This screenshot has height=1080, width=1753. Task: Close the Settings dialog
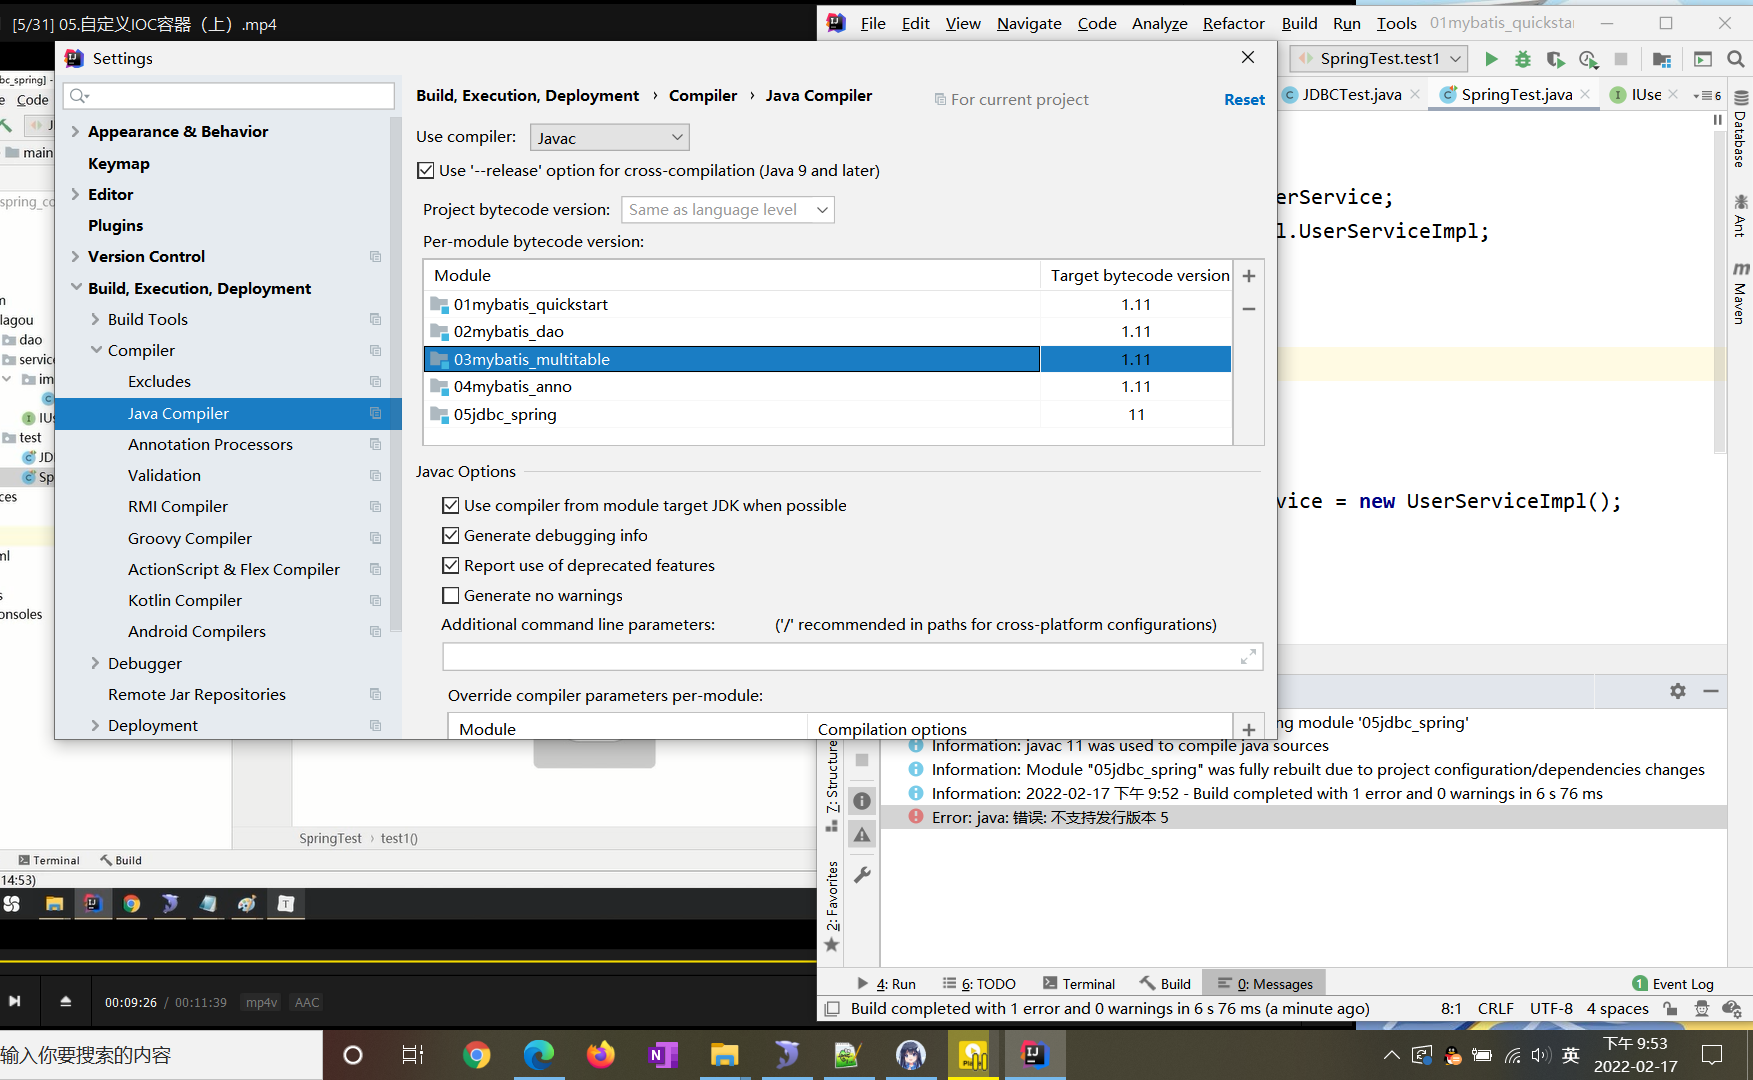[x=1248, y=58]
